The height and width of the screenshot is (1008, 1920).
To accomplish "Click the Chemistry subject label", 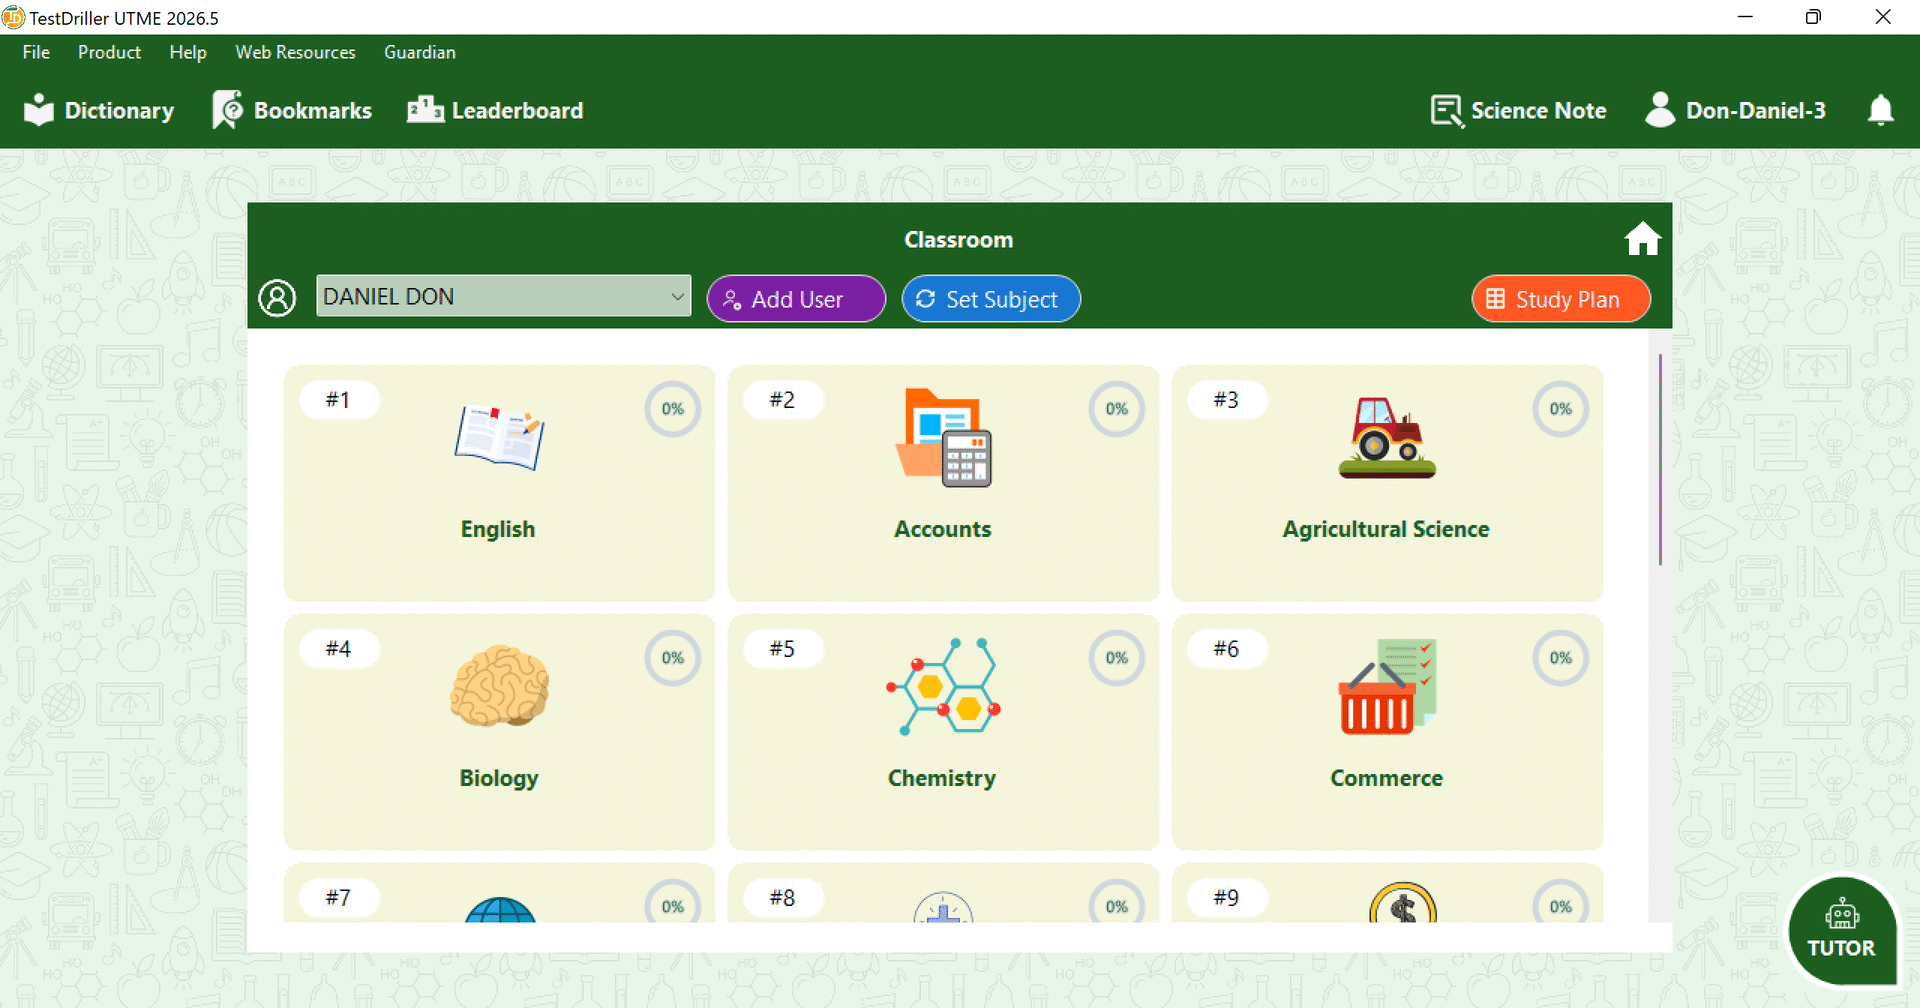I will coord(942,778).
